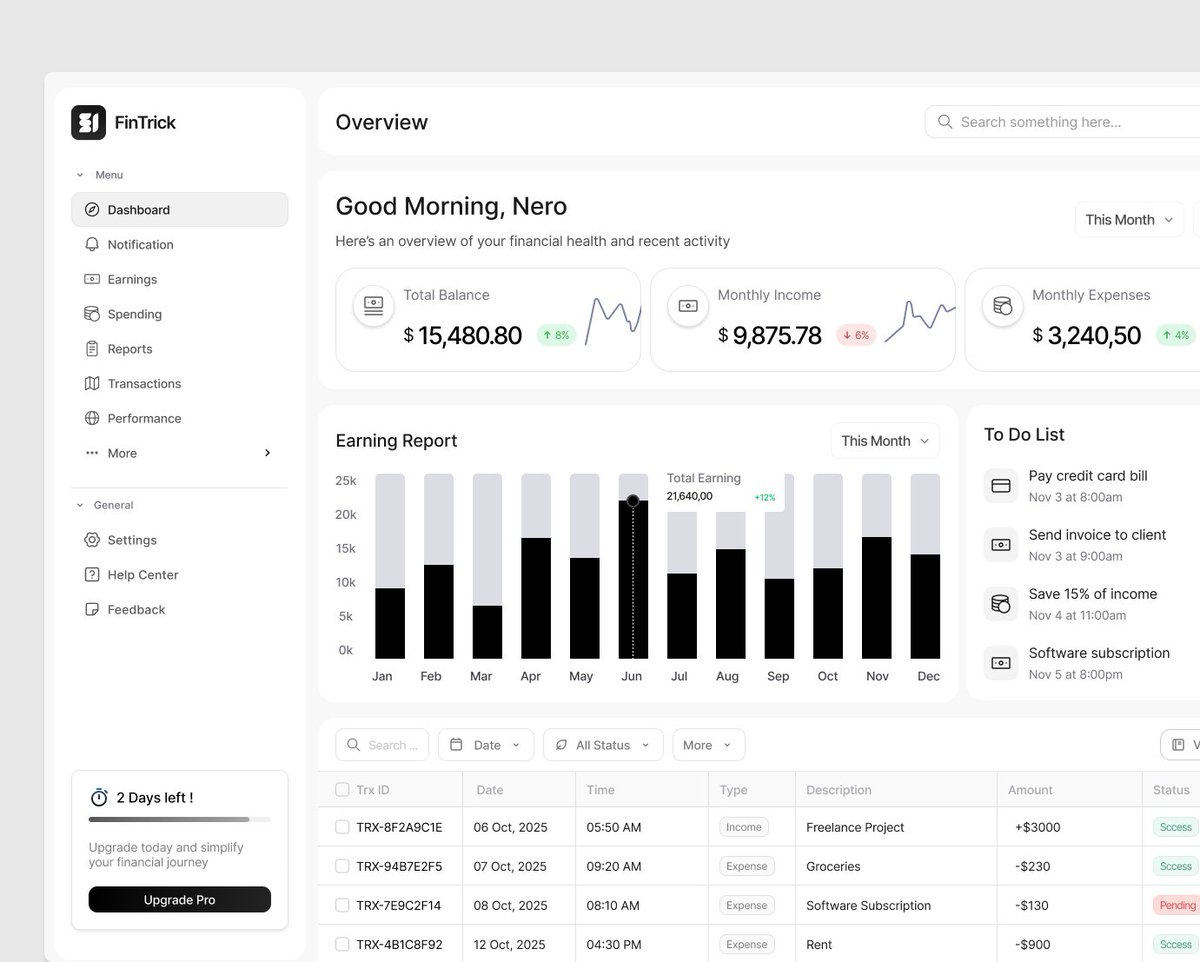
Task: Click the Expense tag for Groceries row
Action: (747, 866)
